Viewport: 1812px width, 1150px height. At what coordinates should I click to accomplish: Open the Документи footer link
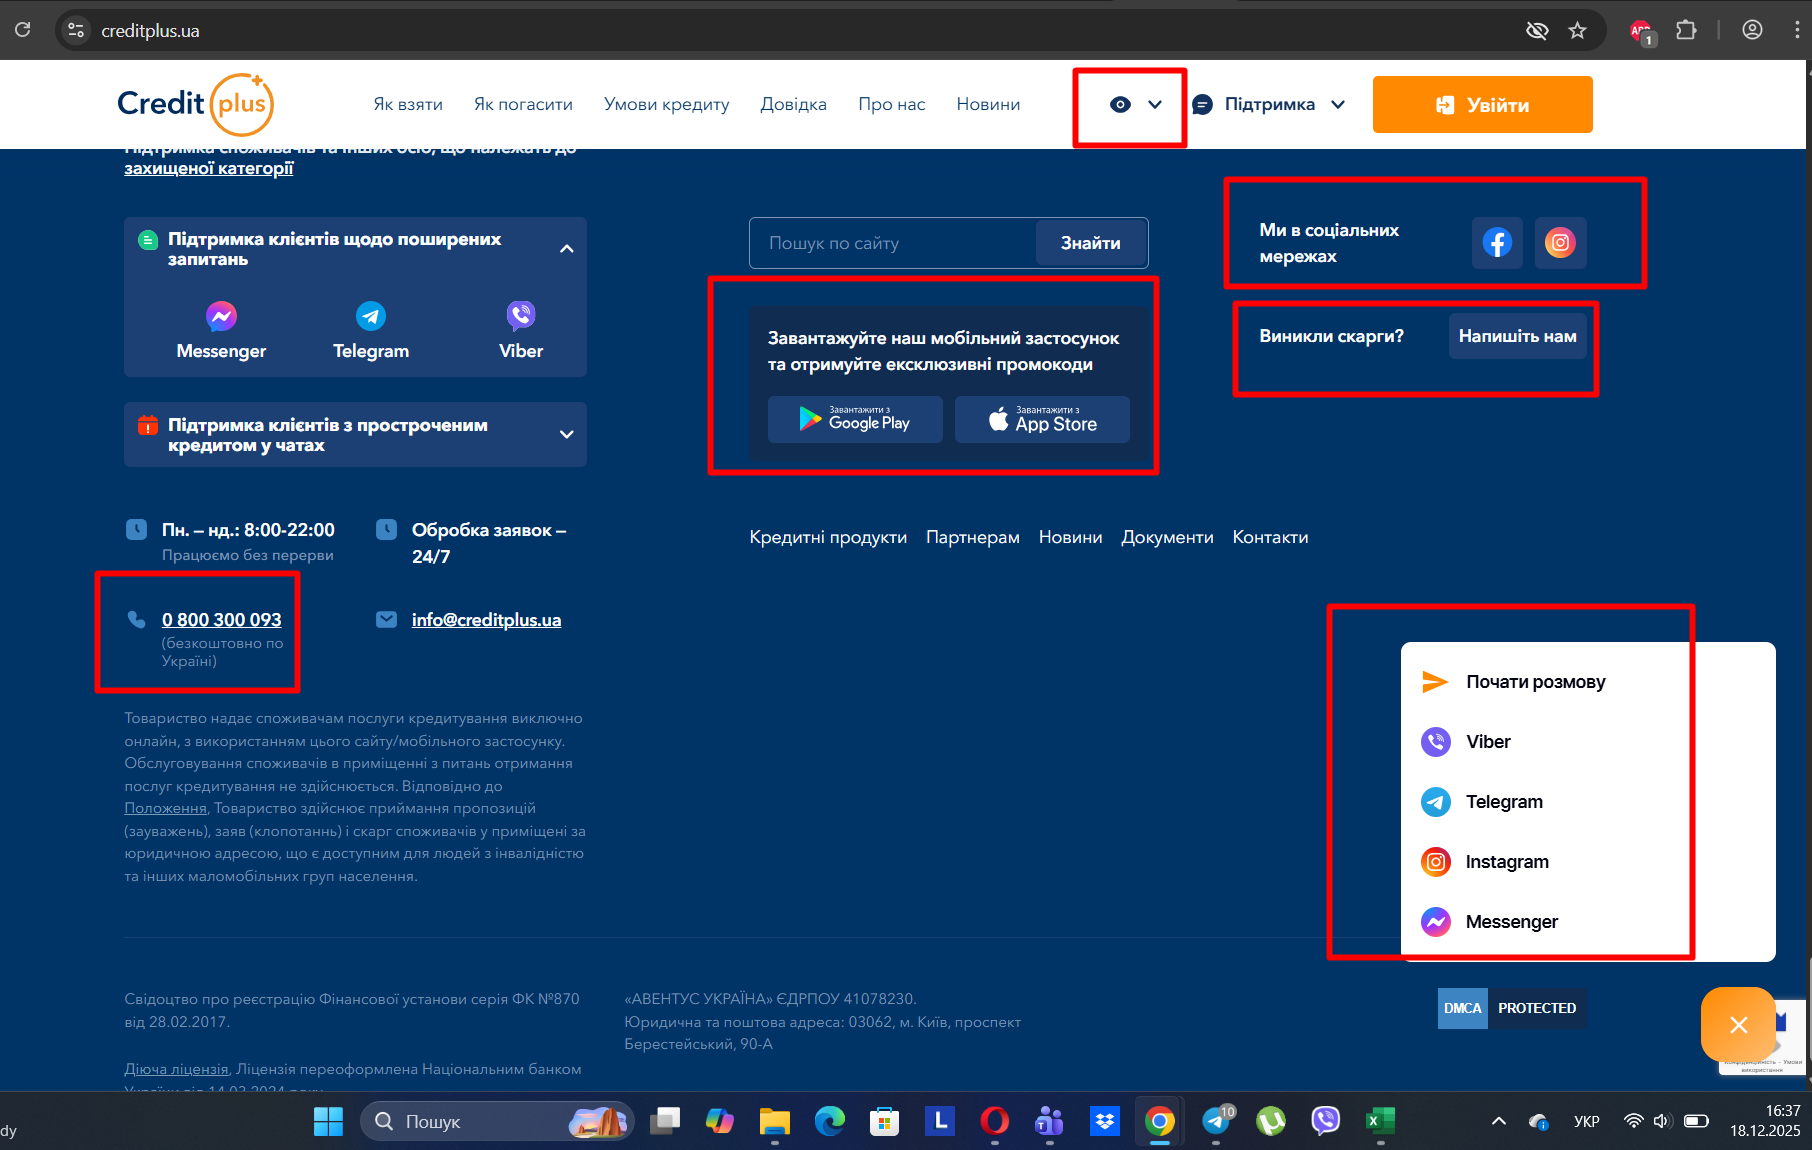(1167, 537)
